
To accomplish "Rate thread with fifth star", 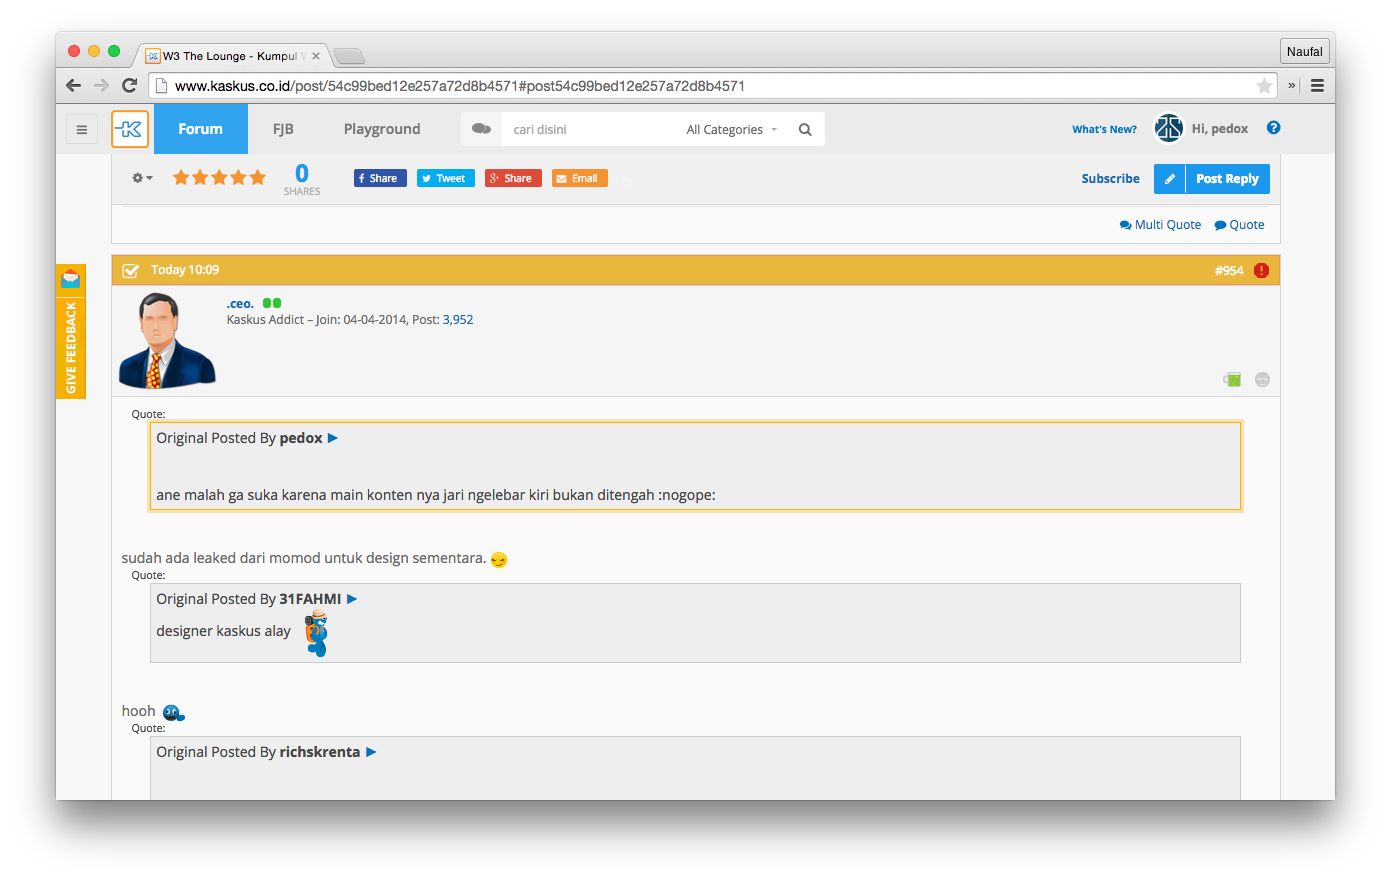I will pos(258,177).
